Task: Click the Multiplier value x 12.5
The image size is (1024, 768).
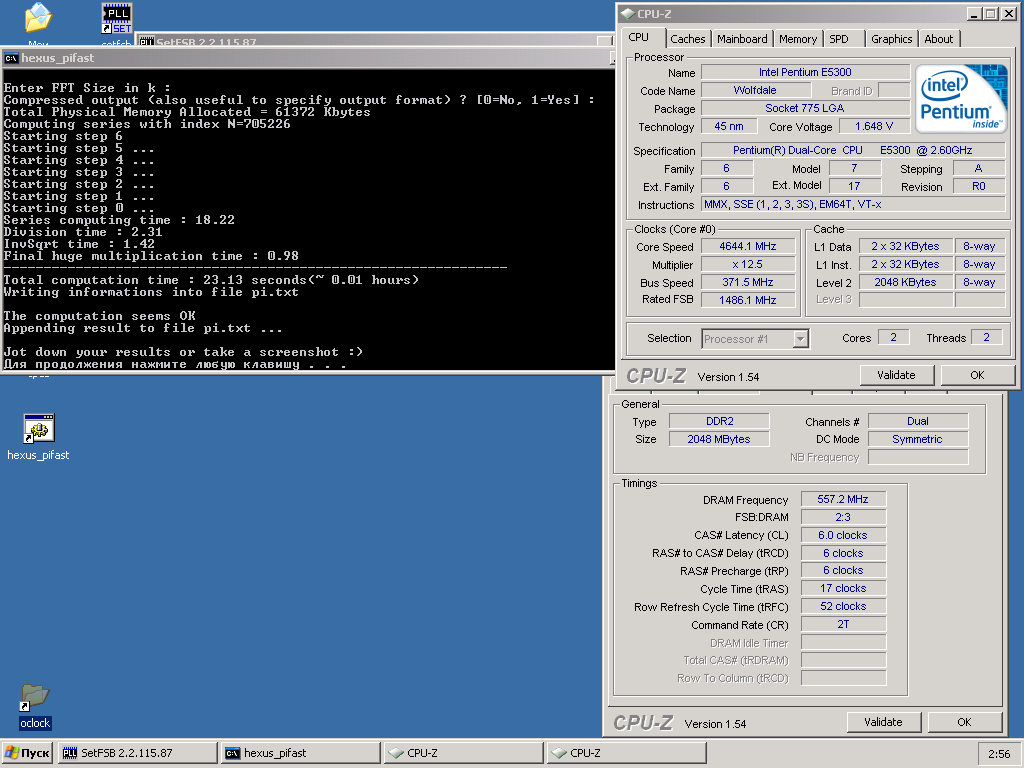Action: pyautogui.click(x=748, y=264)
